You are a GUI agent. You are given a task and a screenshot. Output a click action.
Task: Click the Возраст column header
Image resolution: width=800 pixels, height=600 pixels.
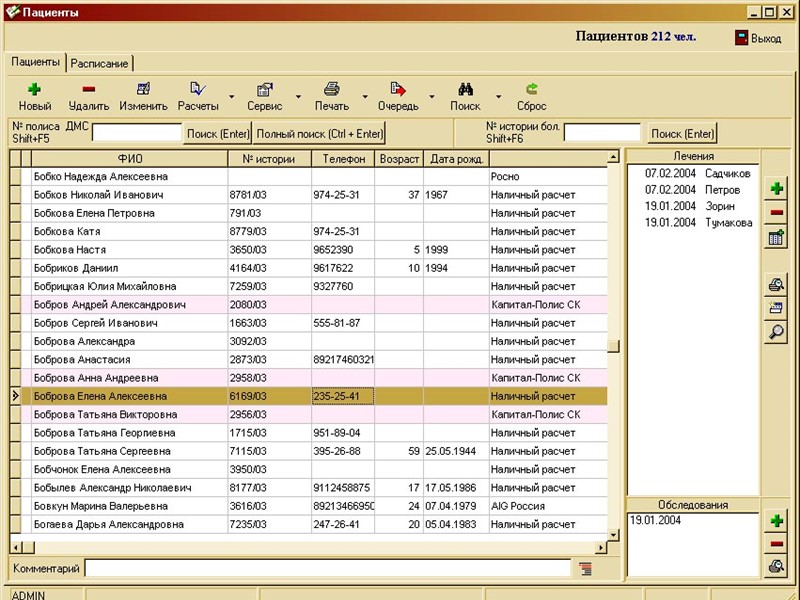pos(399,159)
